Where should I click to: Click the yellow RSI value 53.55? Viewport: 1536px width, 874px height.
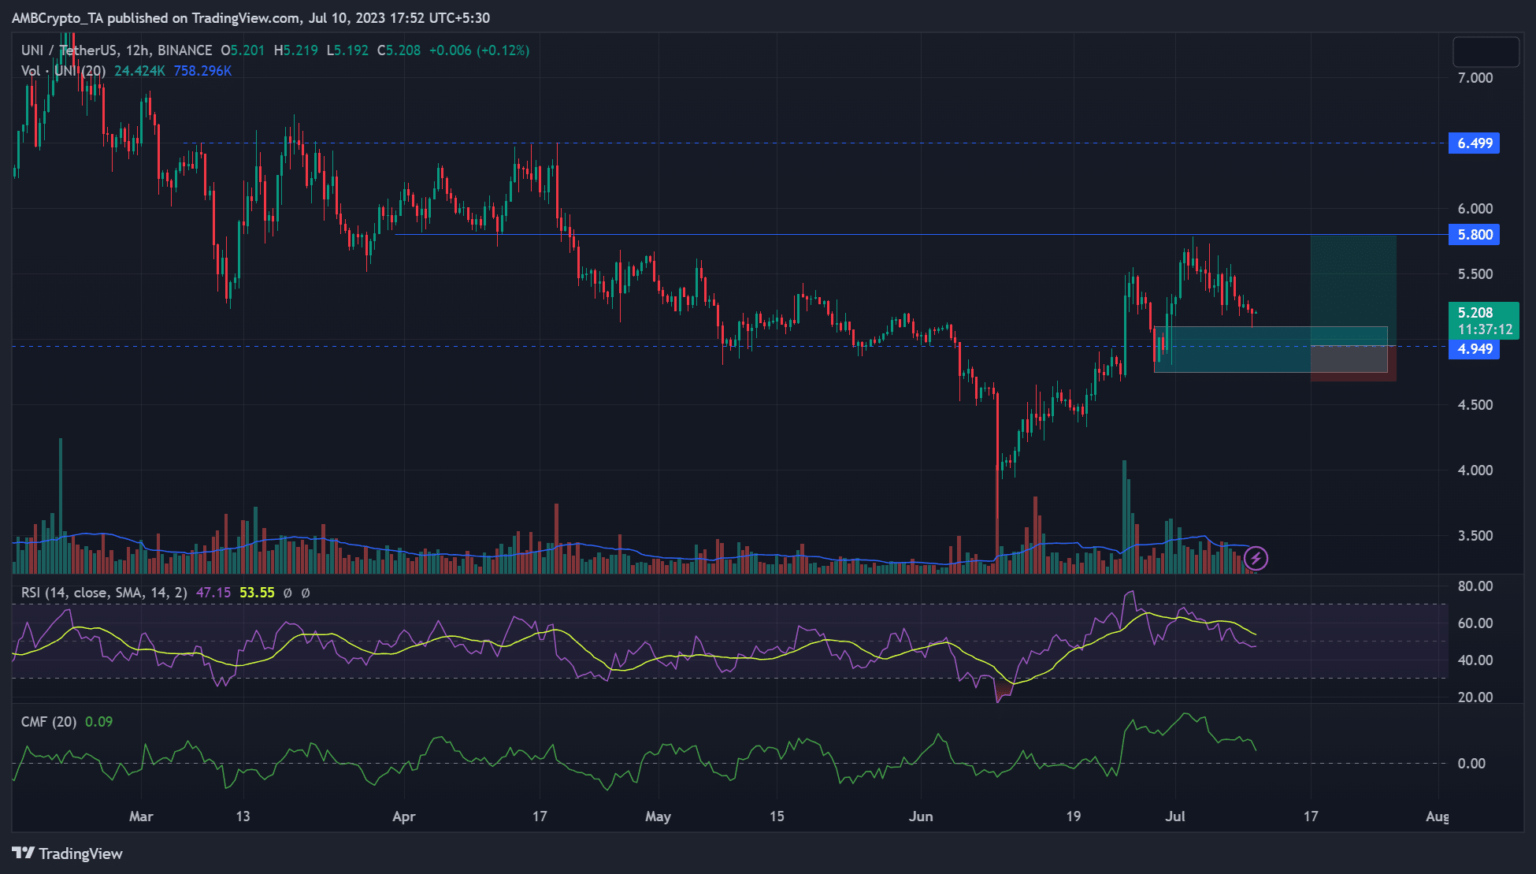click(257, 593)
